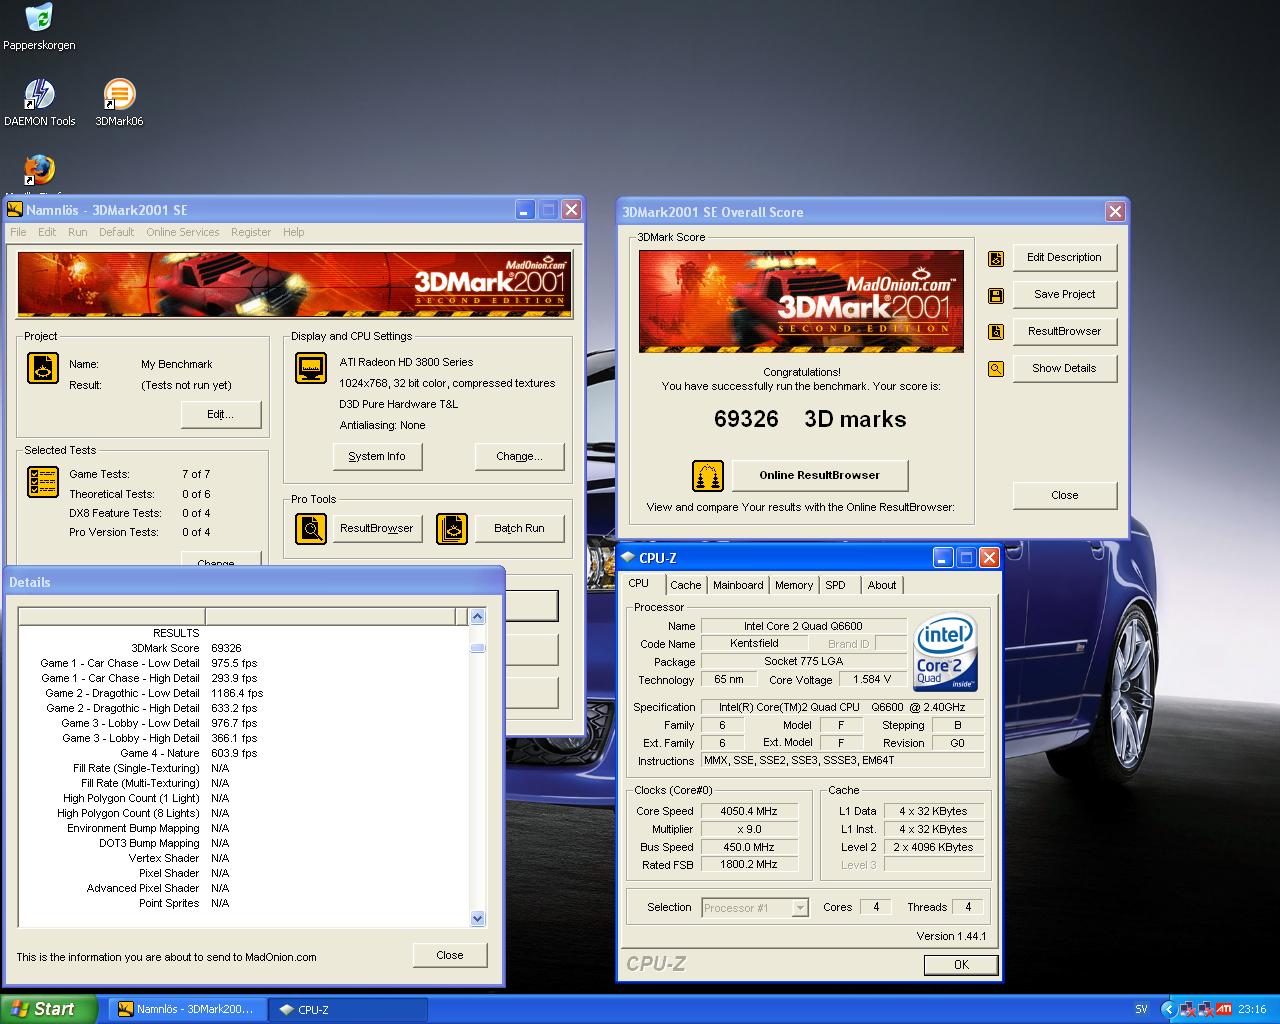Click the Save Project floppy icon

[x=996, y=295]
